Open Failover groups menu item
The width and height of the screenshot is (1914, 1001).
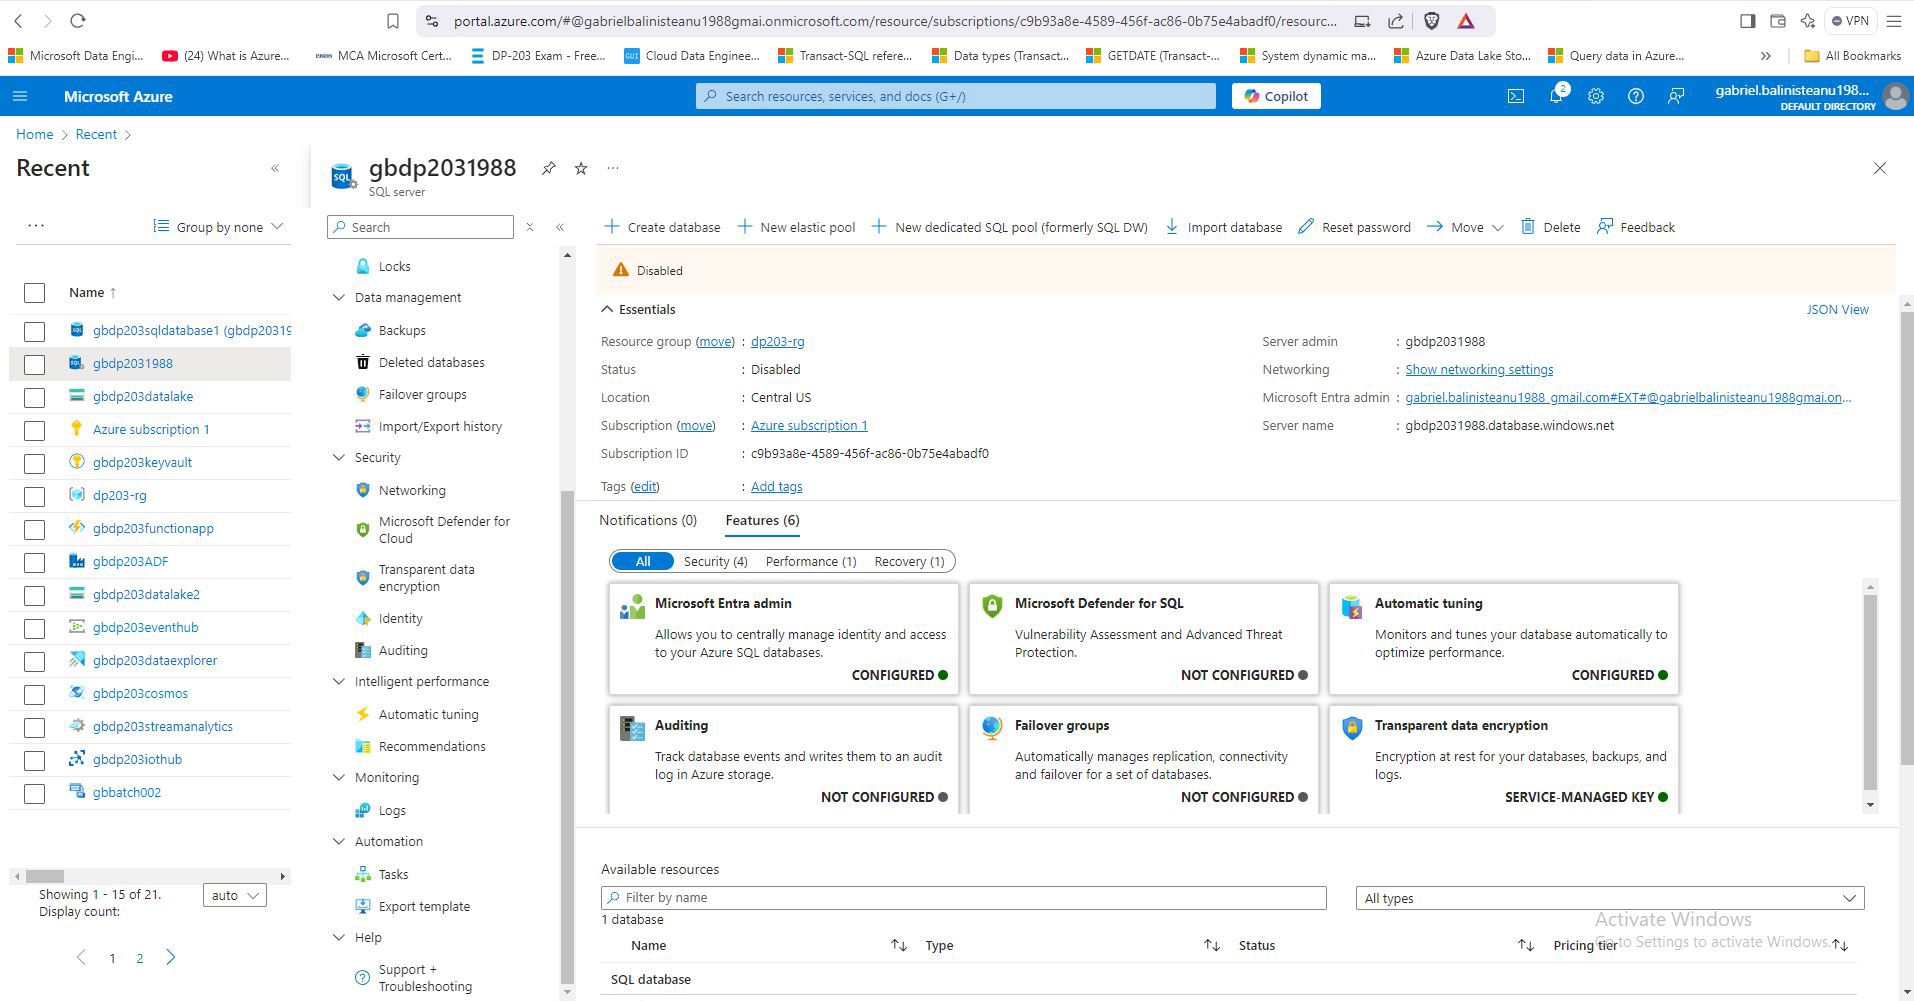coord(422,394)
